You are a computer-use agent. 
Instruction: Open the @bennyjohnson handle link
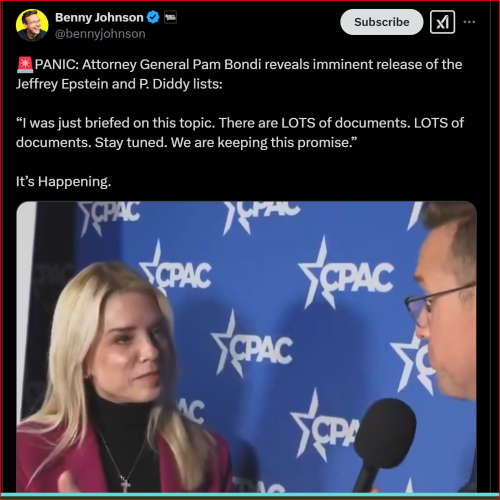pos(100,34)
